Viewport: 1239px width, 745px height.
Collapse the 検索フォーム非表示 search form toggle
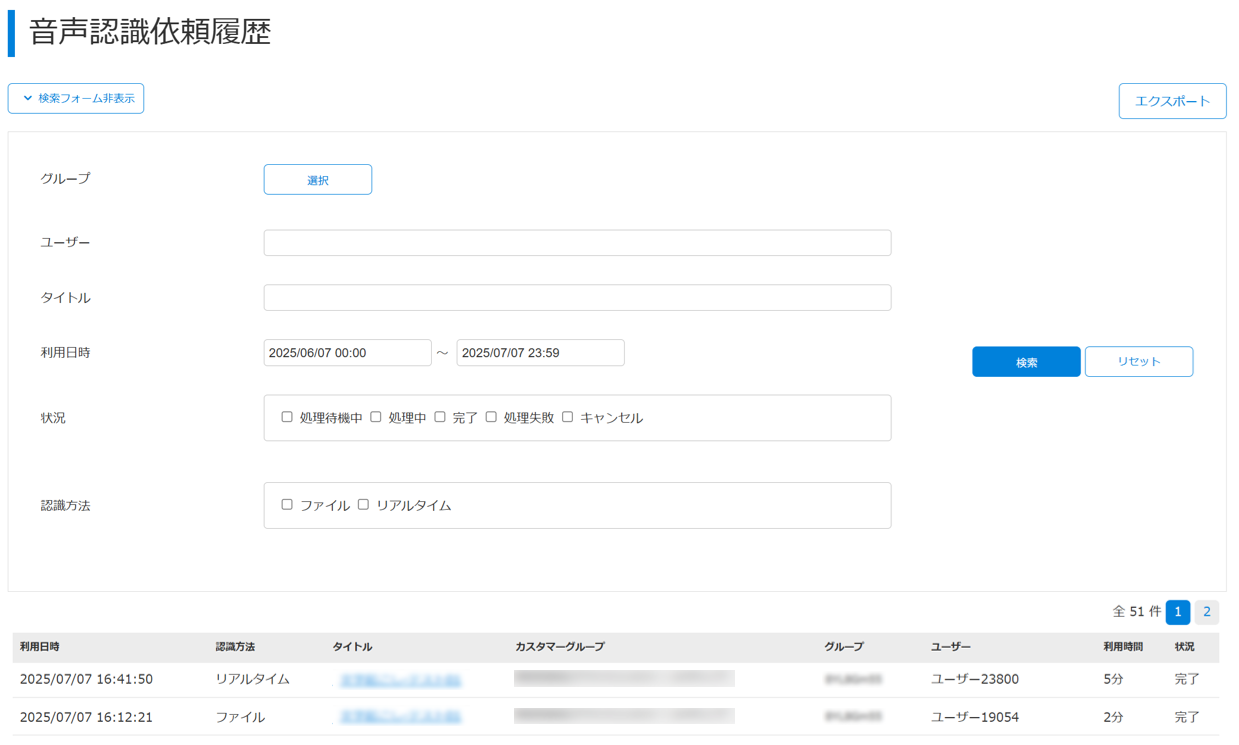76,98
